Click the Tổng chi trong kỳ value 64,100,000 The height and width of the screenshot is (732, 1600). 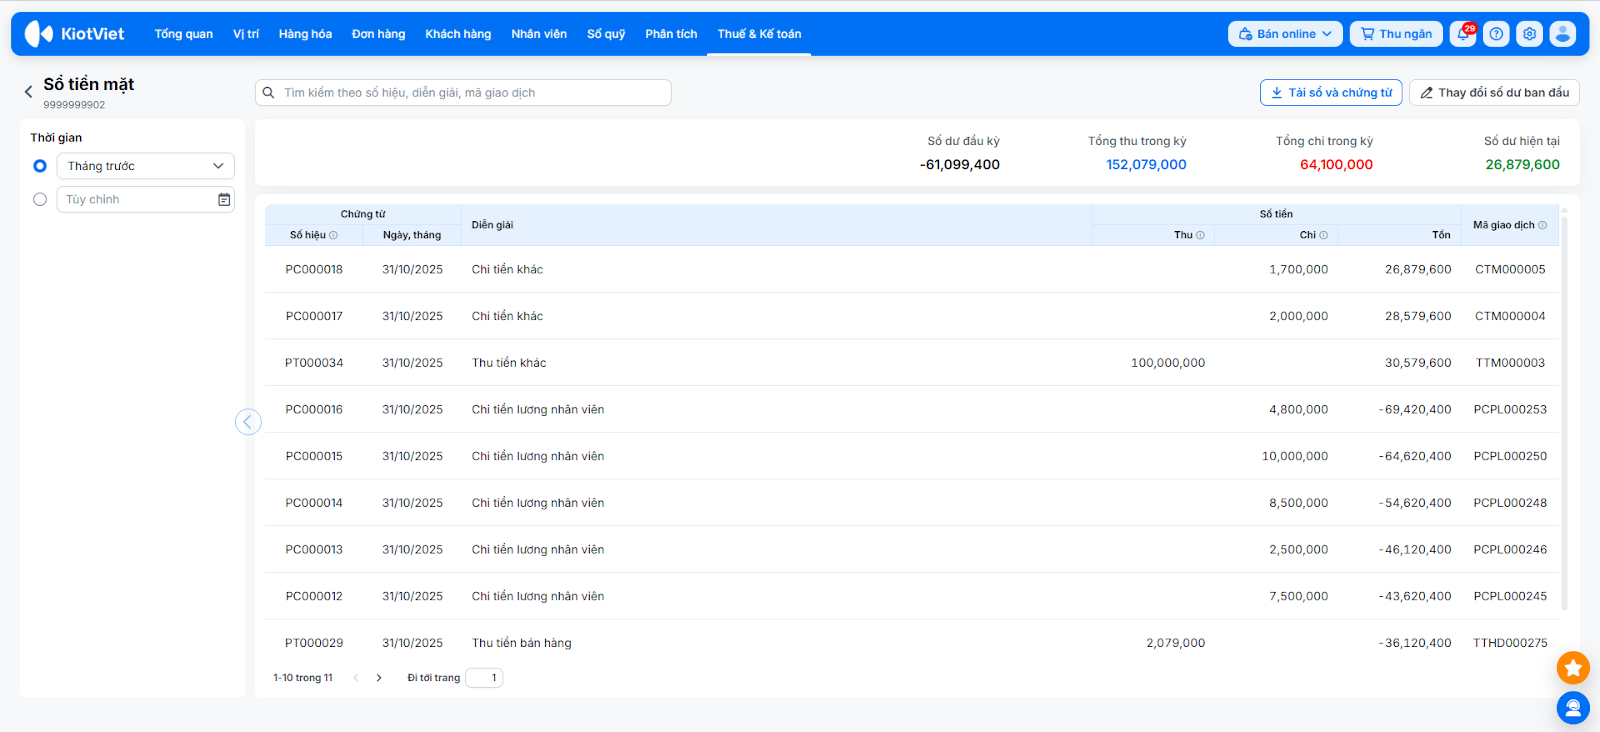1336,165
